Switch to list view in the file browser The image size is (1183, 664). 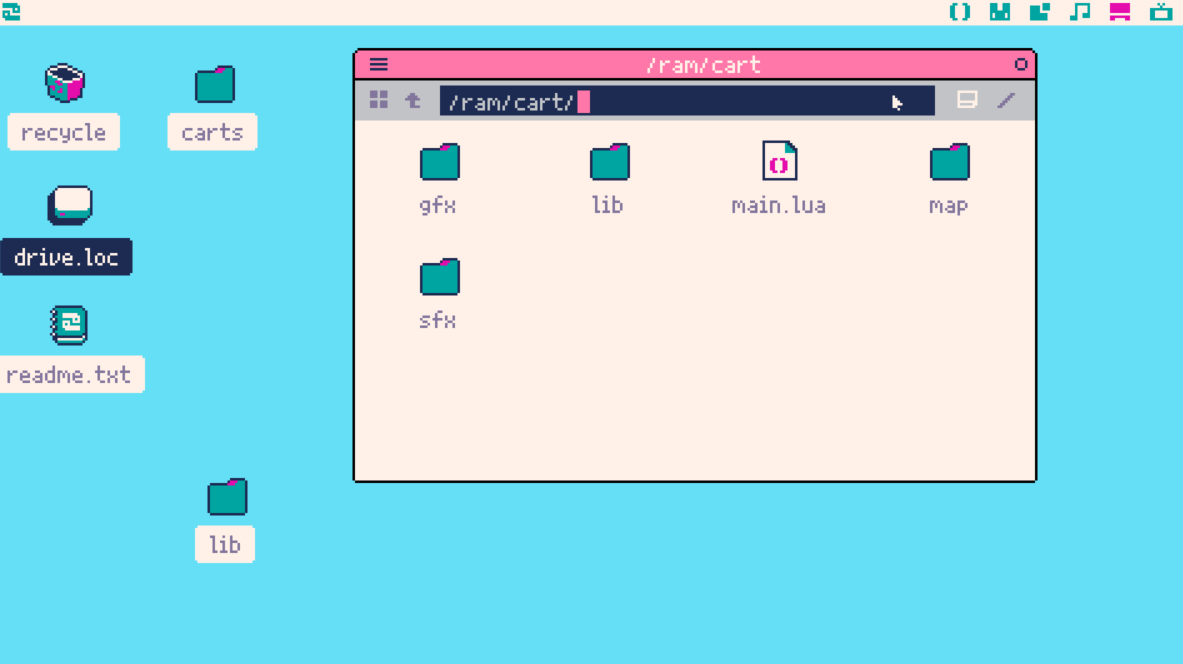coord(966,100)
